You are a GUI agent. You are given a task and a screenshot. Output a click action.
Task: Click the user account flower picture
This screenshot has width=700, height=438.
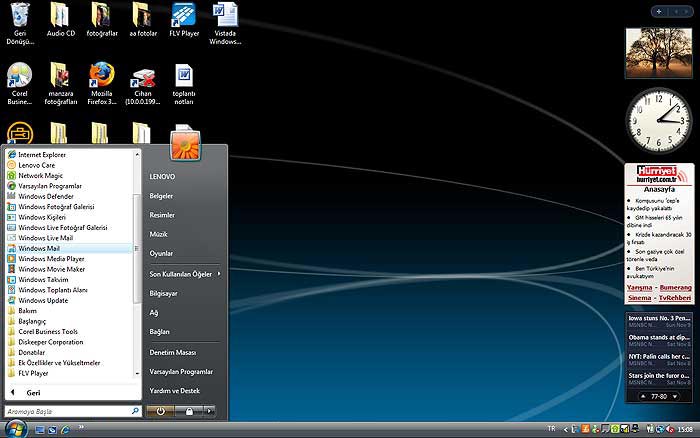(x=185, y=145)
